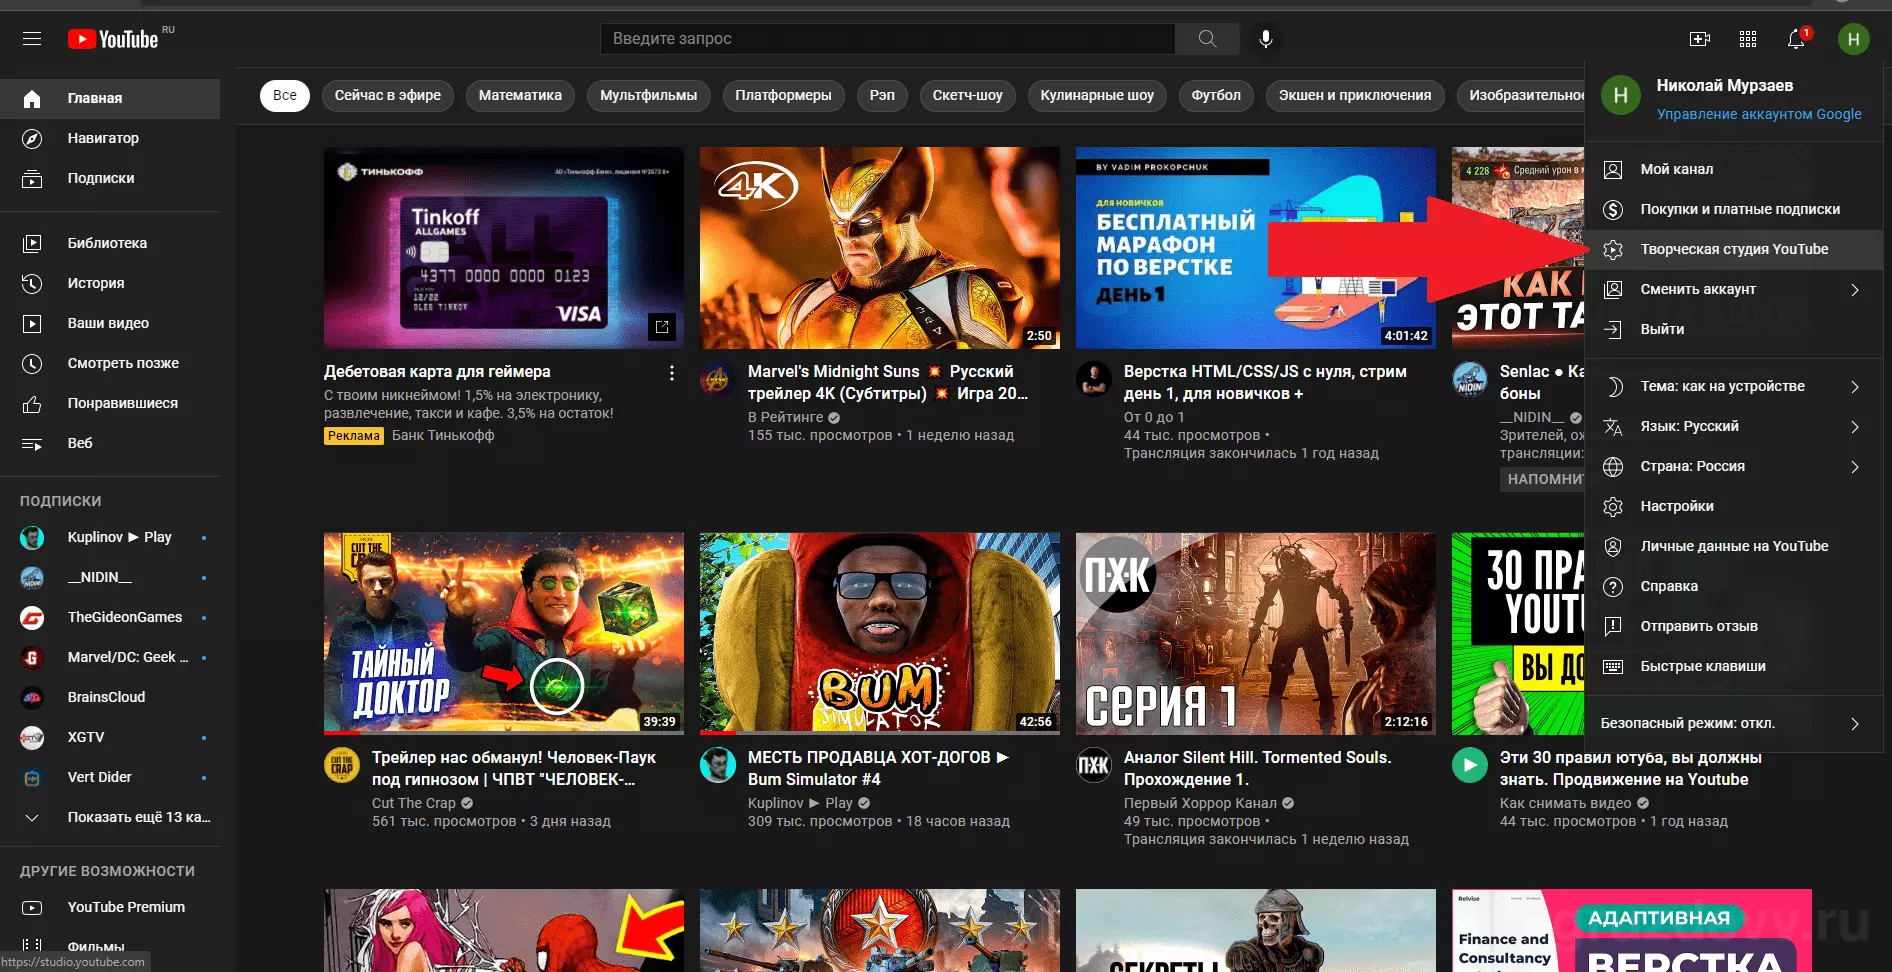Screen dimensions: 1892x972
Task: Open МЕСТЬ ПРОДАВЦА ХОТ-ДОГОВ video title
Action: [878, 768]
